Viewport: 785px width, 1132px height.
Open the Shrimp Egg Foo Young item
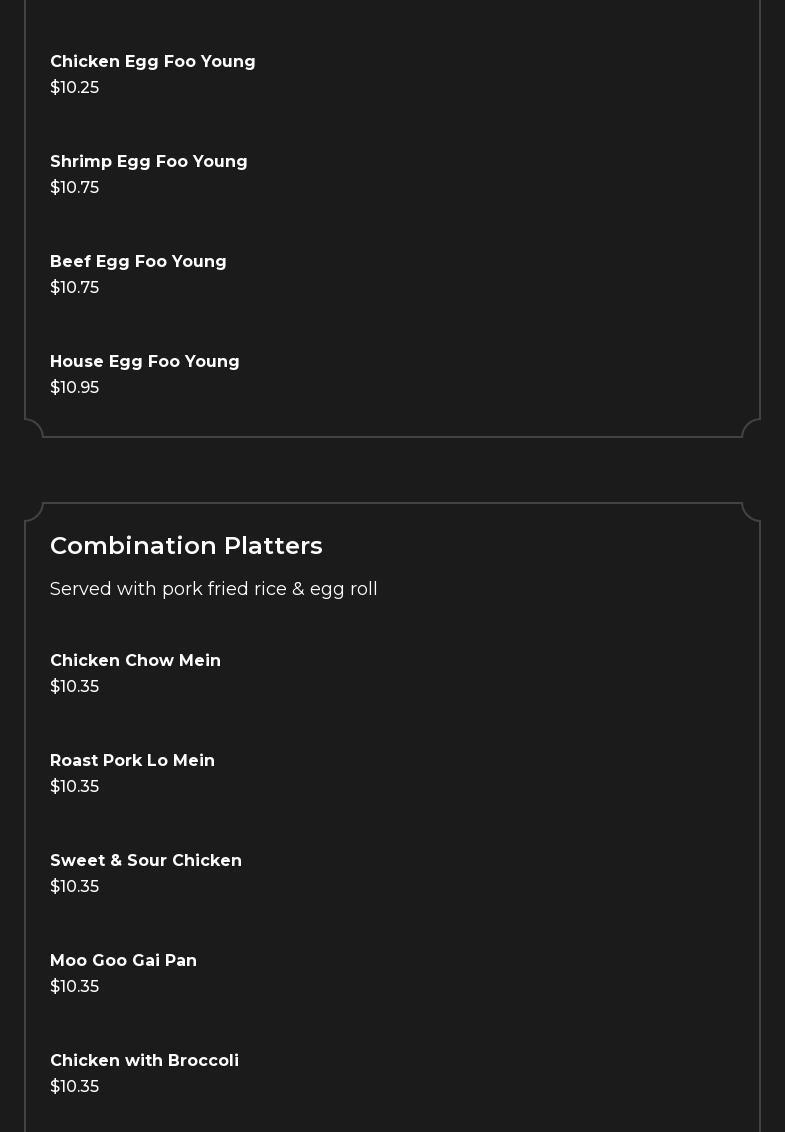149,162
